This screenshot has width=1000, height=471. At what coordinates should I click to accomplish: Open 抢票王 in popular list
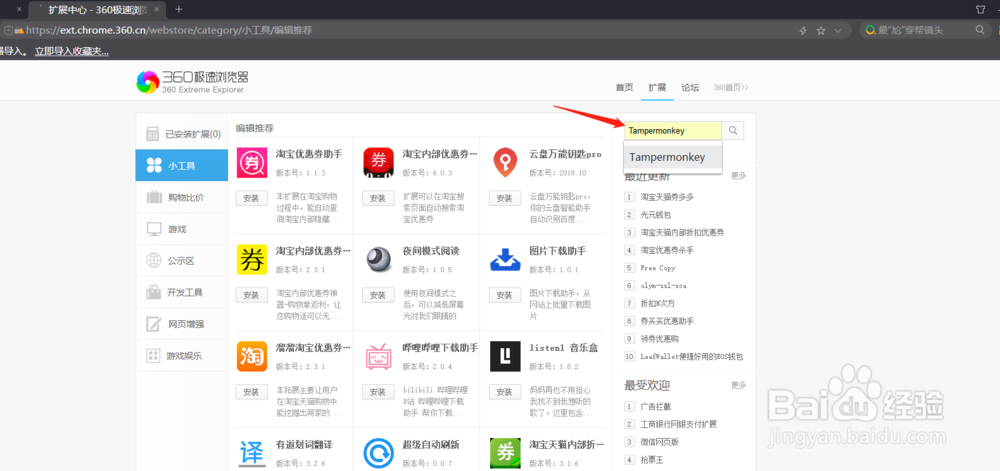point(652,460)
